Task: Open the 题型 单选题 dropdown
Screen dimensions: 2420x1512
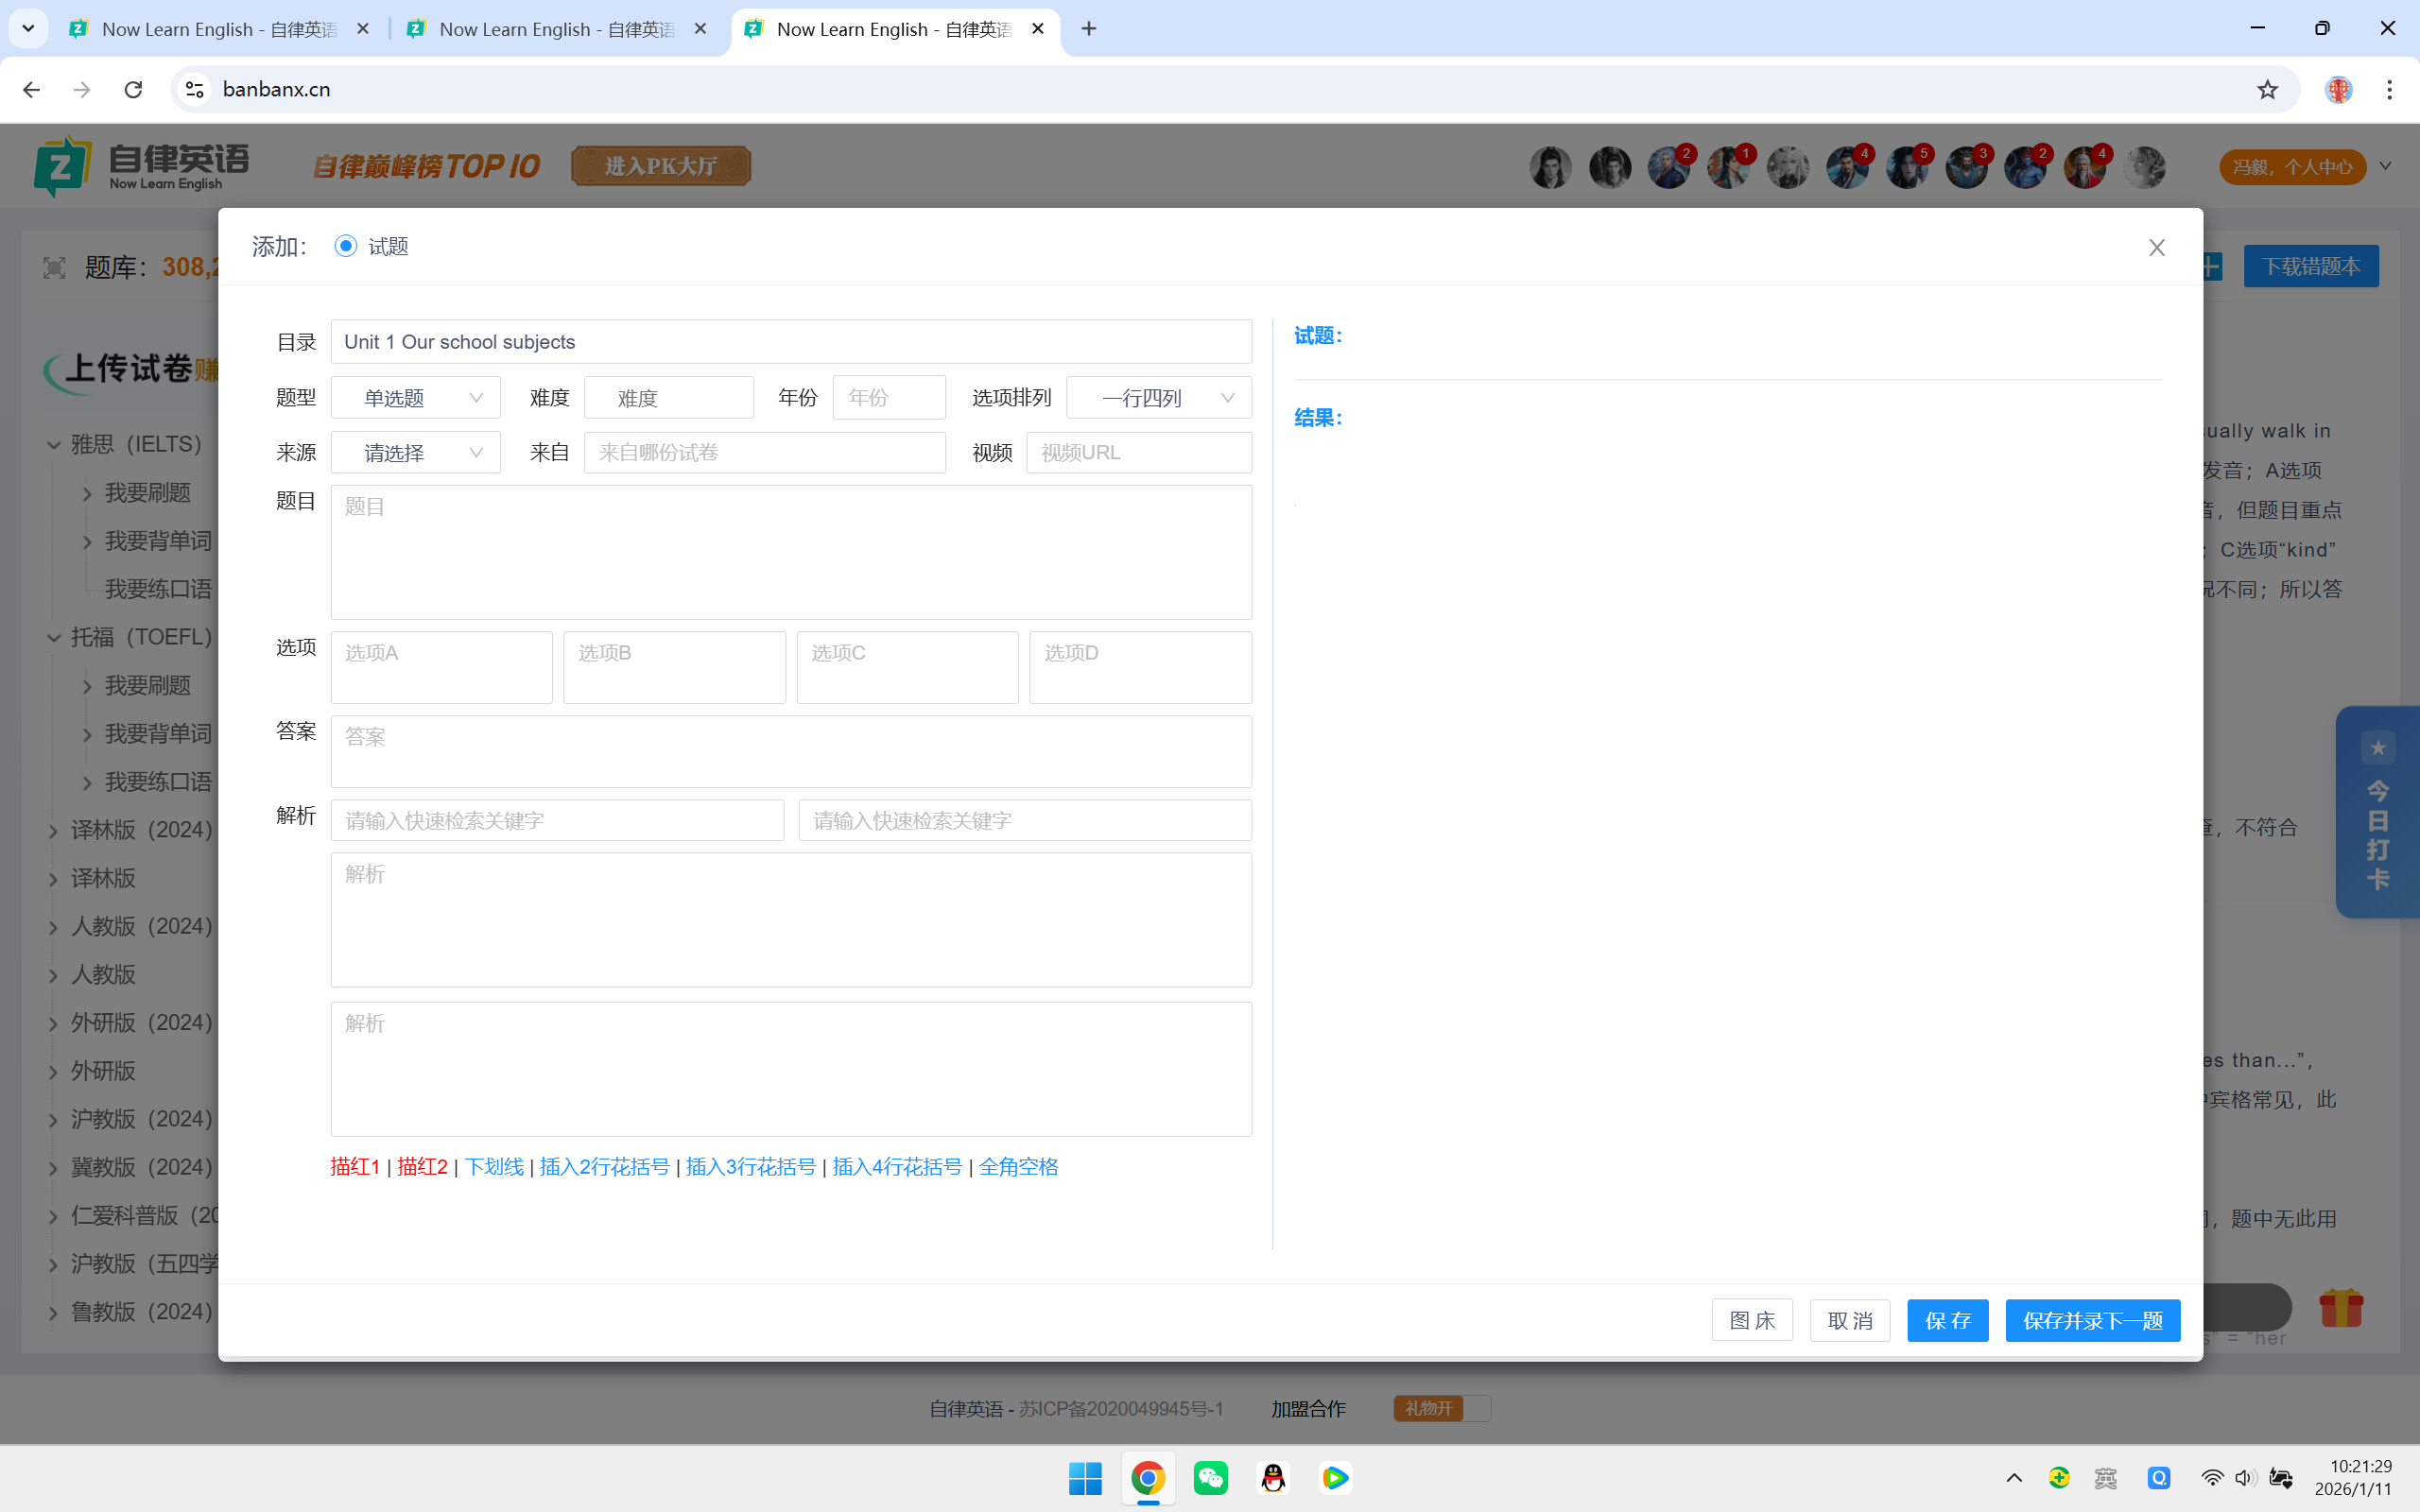Action: click(x=415, y=398)
